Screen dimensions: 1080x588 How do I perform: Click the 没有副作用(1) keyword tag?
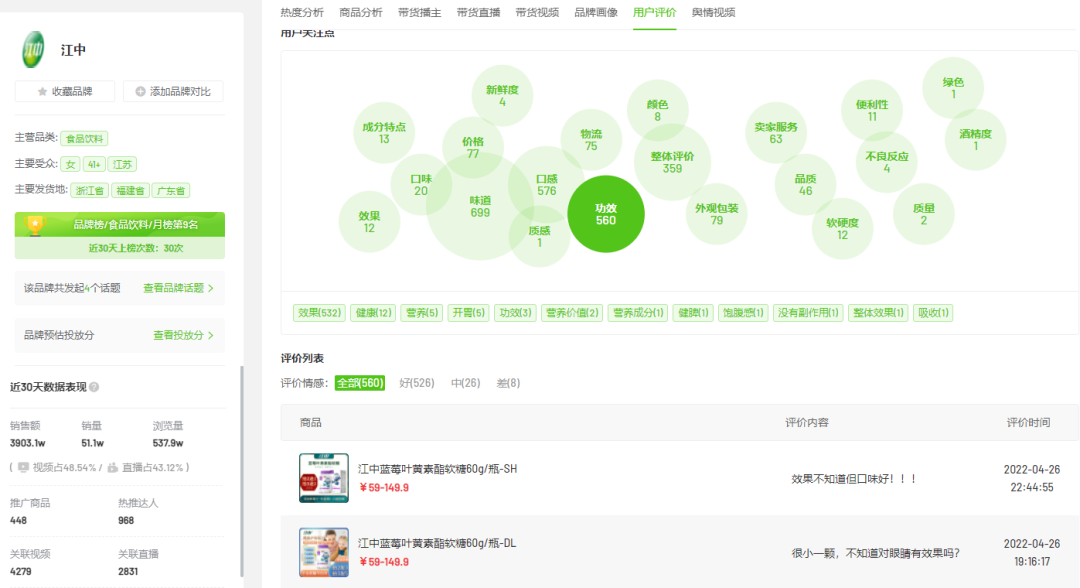(x=808, y=313)
